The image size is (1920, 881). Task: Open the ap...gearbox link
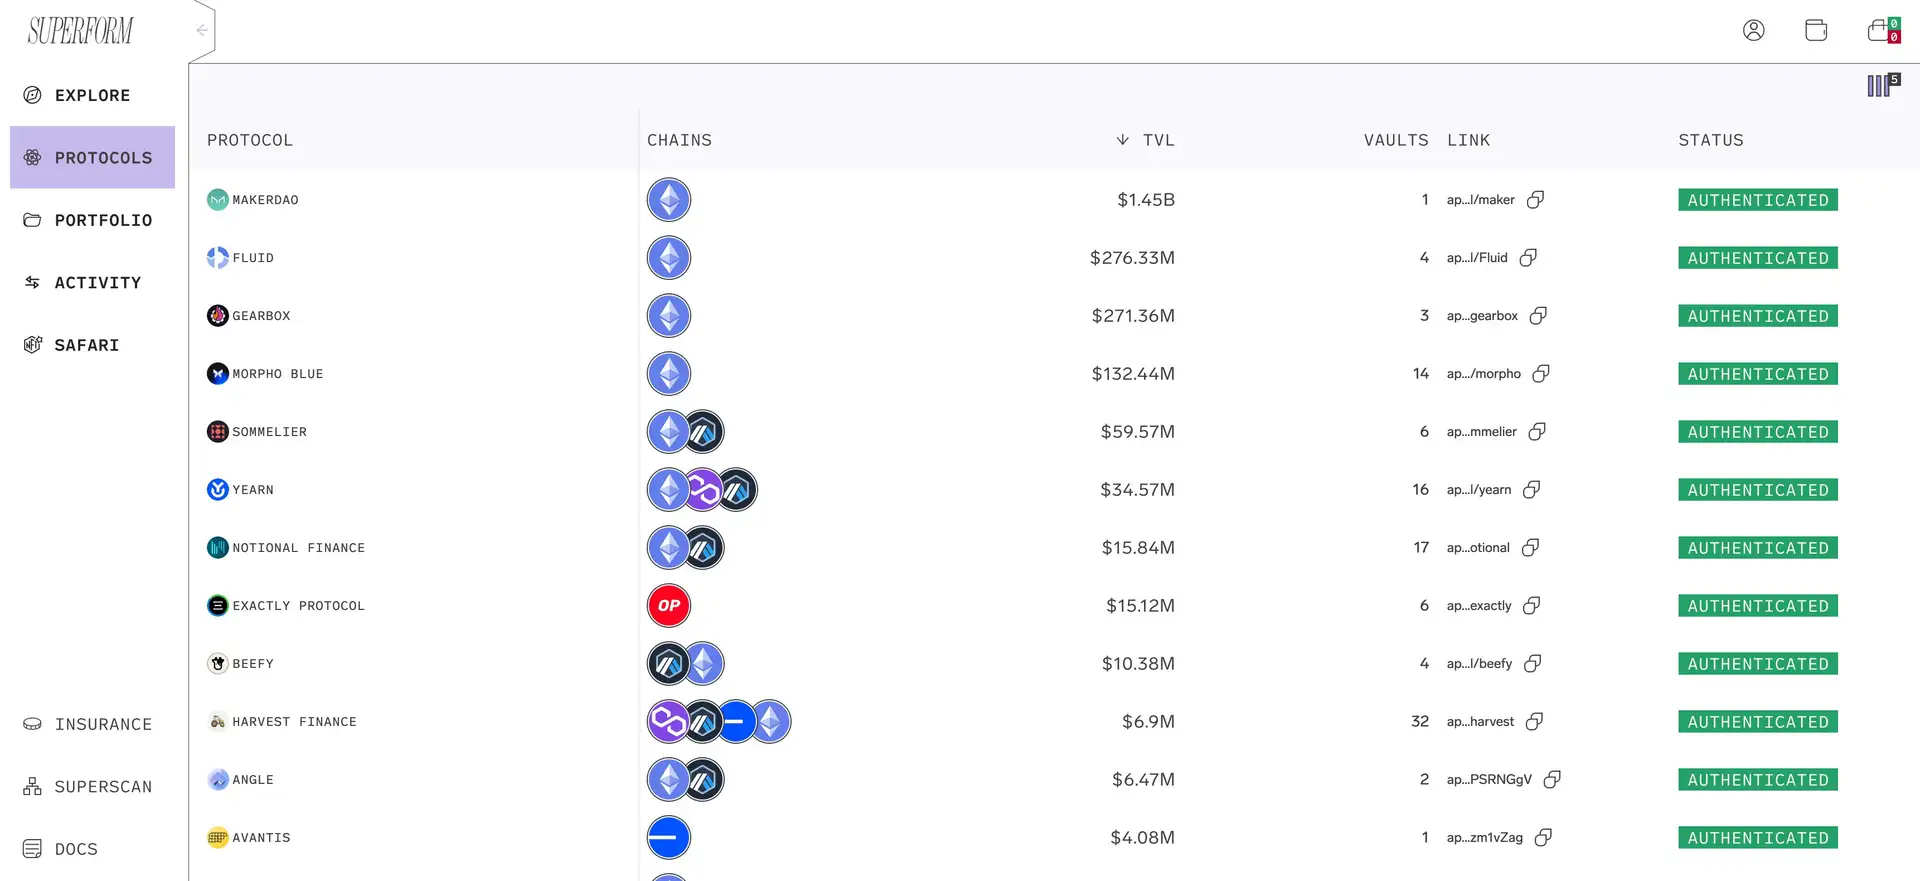tap(1481, 316)
